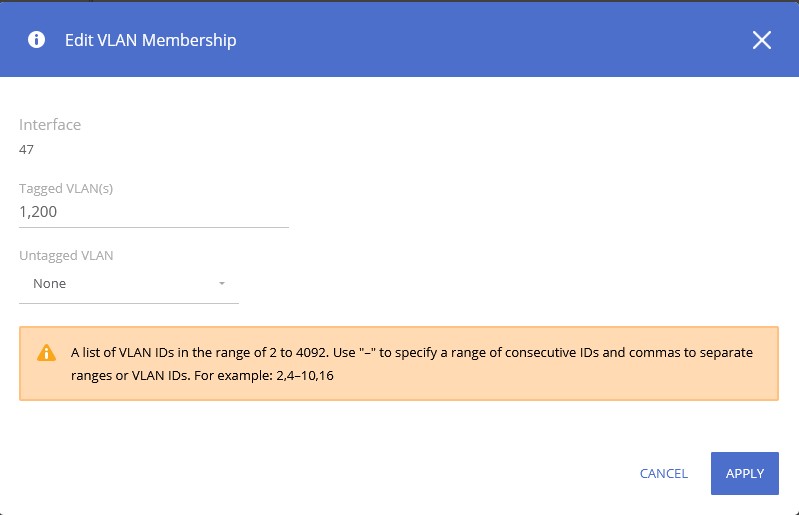
Task: Click CANCEL to discard changes
Action: pyautogui.click(x=664, y=473)
